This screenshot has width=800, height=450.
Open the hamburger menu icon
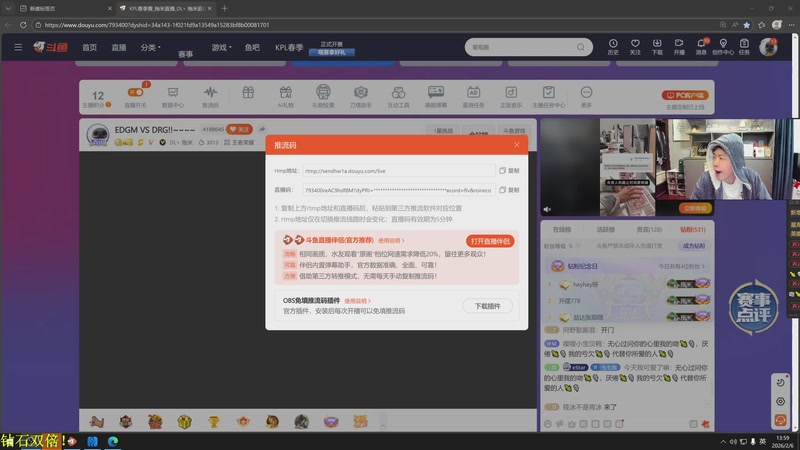(x=18, y=47)
